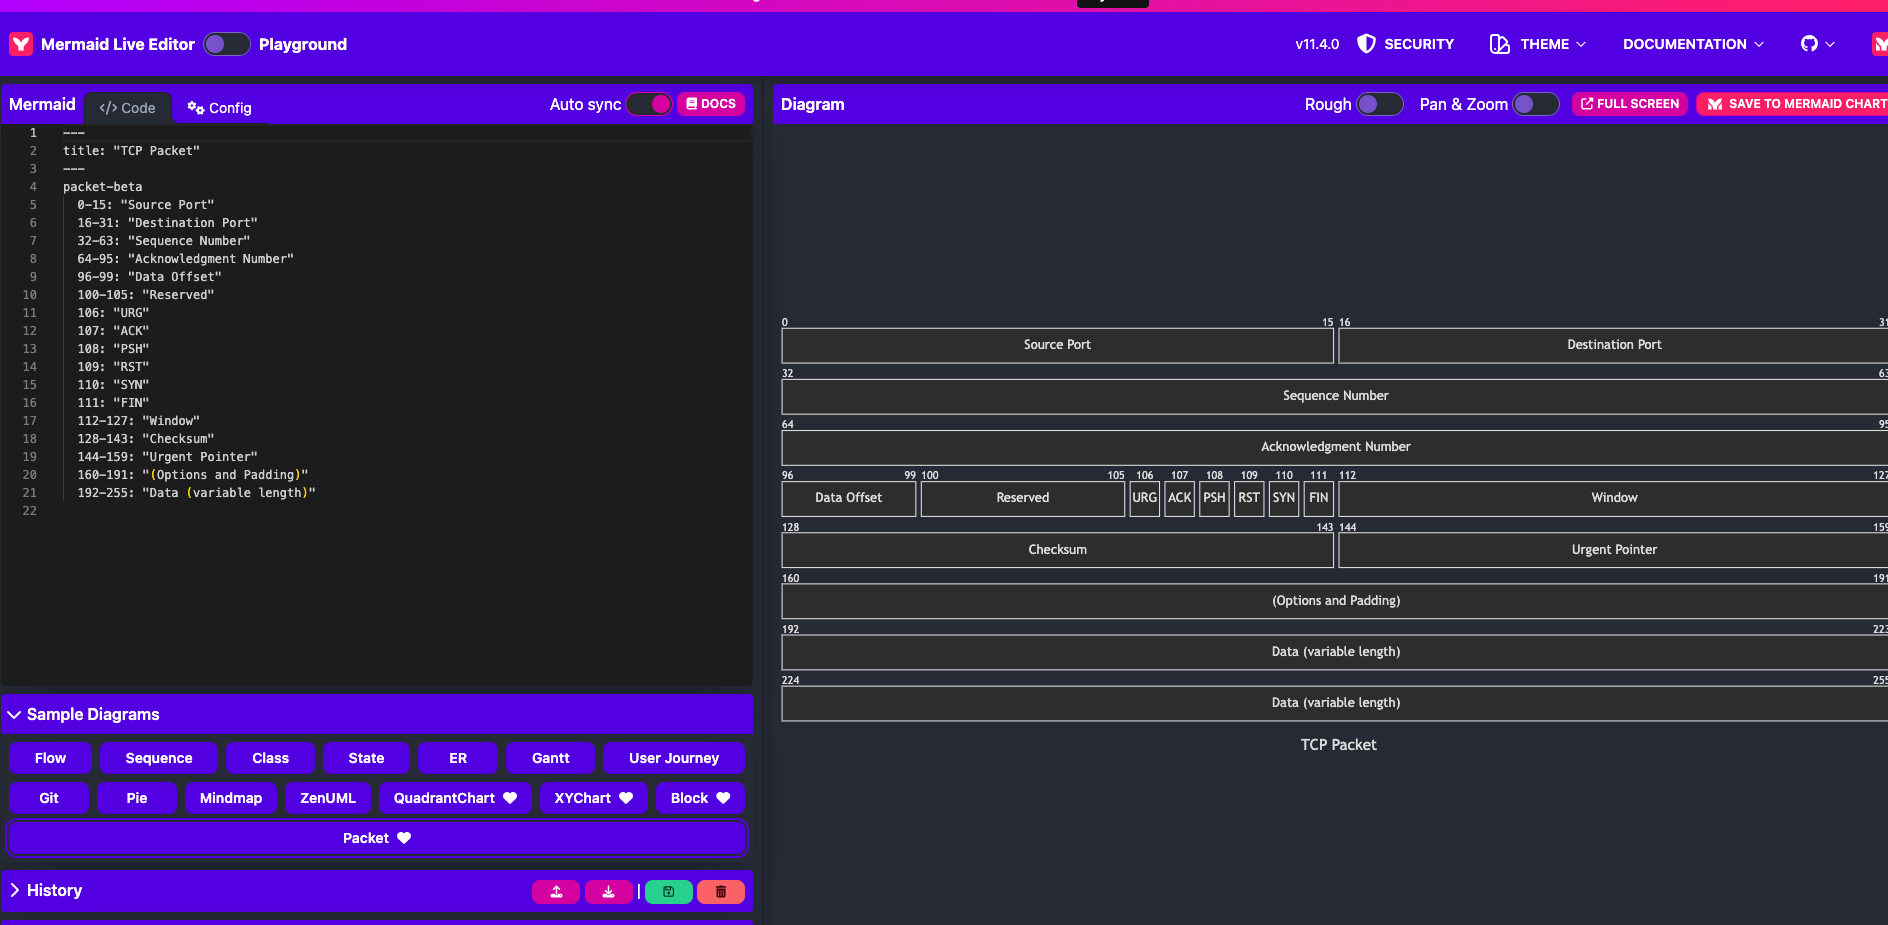Load the Mindmap sample diagram
This screenshot has width=1888, height=925.
tap(231, 798)
